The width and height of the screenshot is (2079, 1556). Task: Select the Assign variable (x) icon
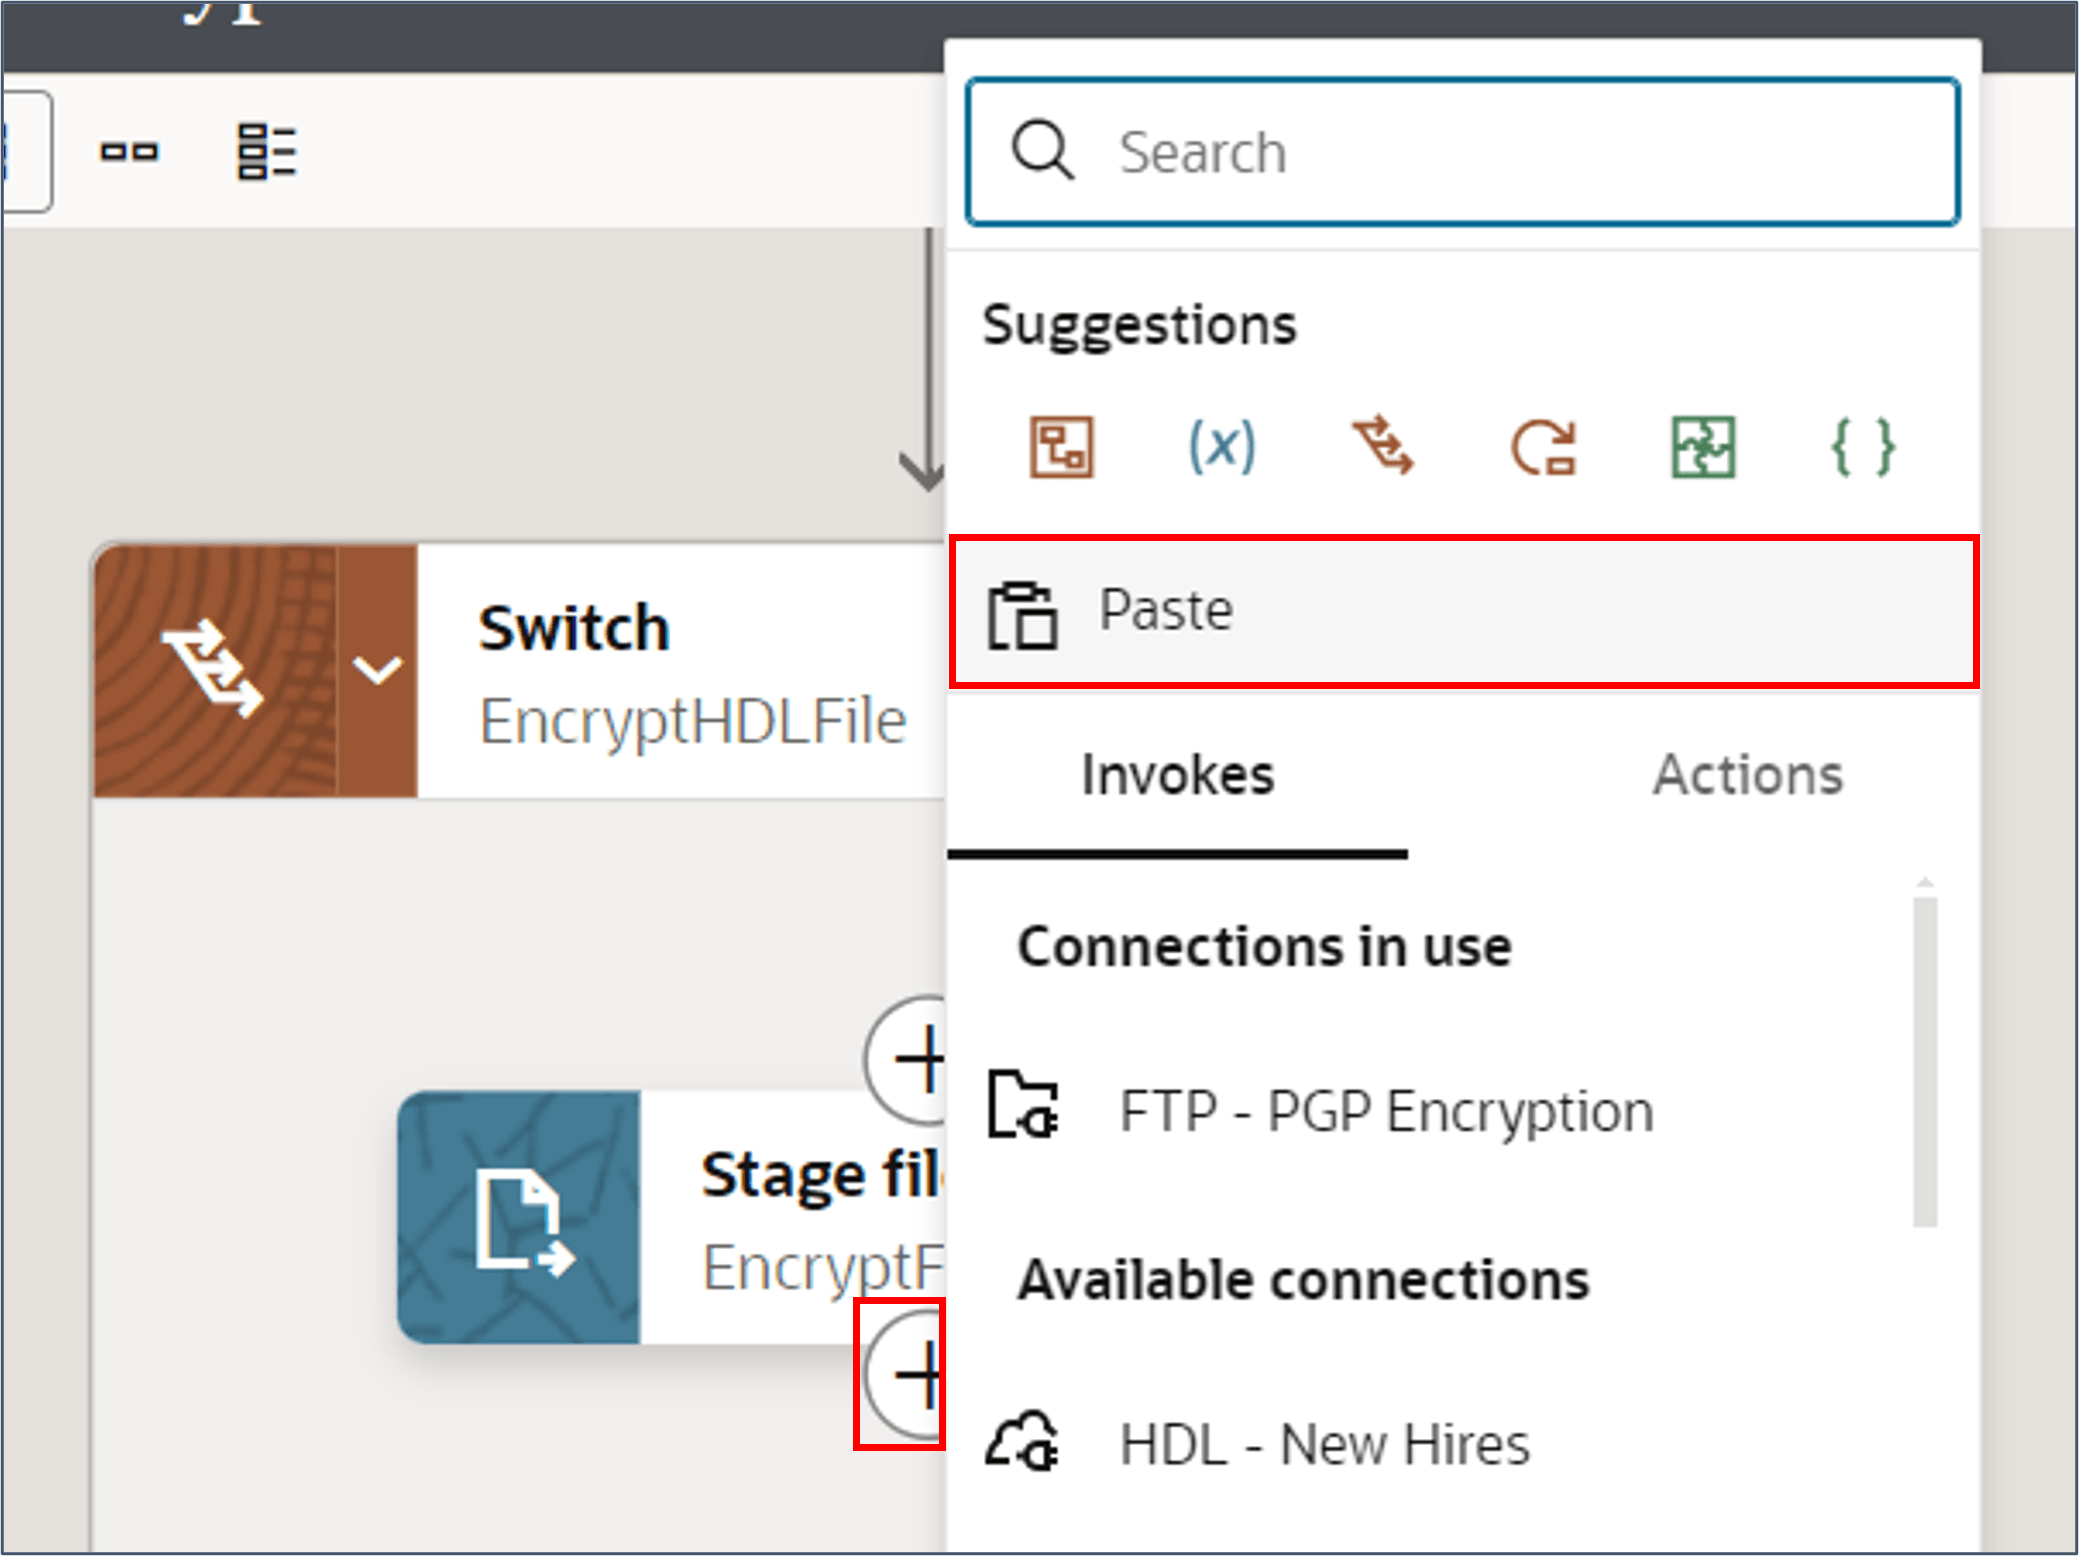[x=1221, y=447]
